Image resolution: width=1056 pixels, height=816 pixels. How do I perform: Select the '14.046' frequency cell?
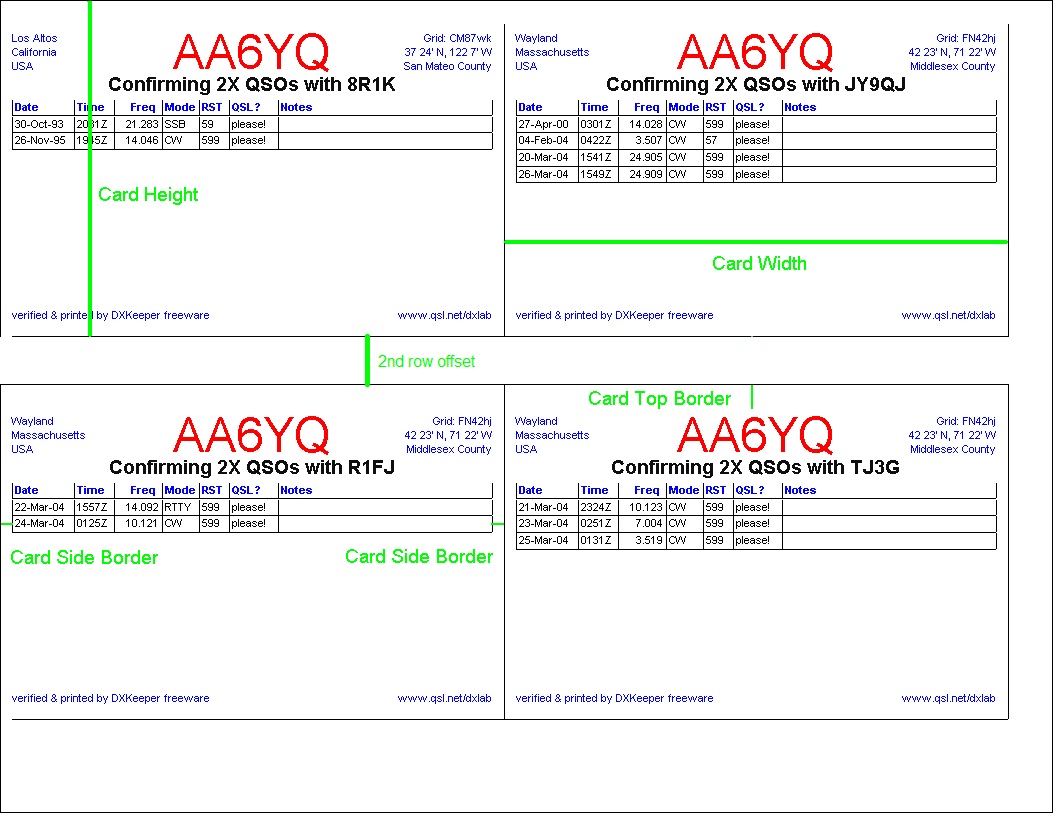point(138,141)
